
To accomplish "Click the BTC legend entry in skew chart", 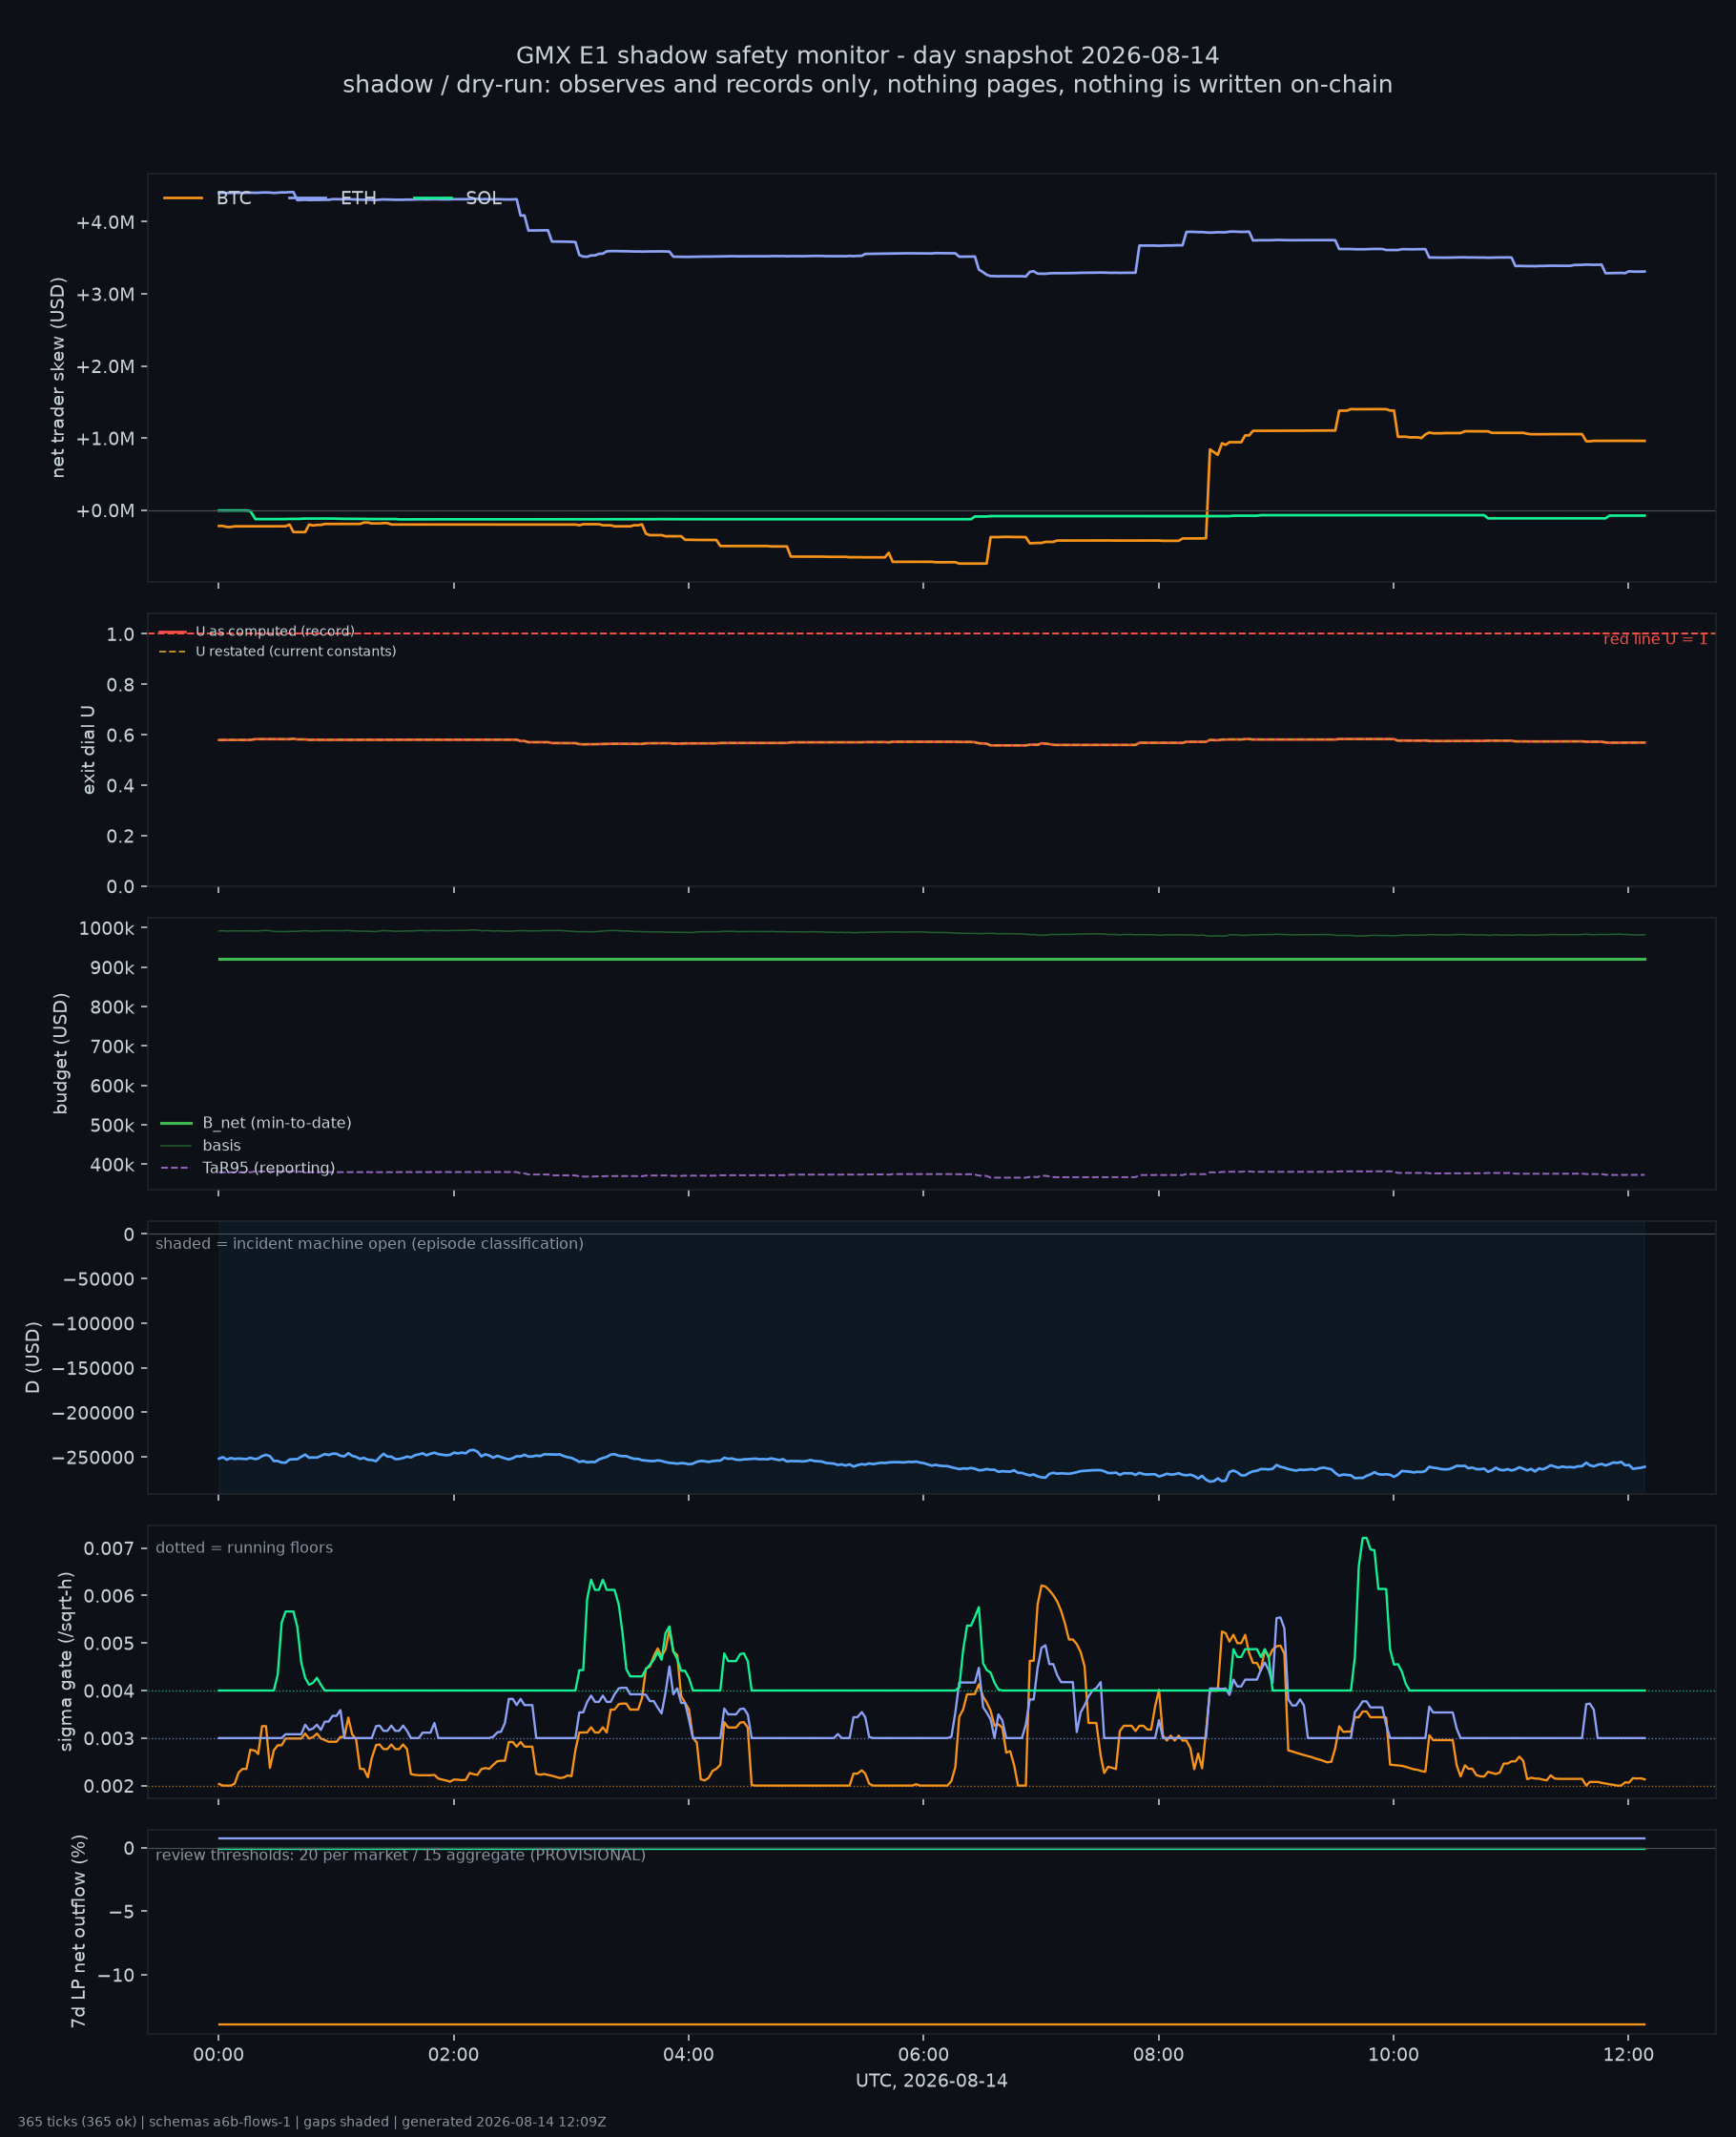I will pos(207,198).
